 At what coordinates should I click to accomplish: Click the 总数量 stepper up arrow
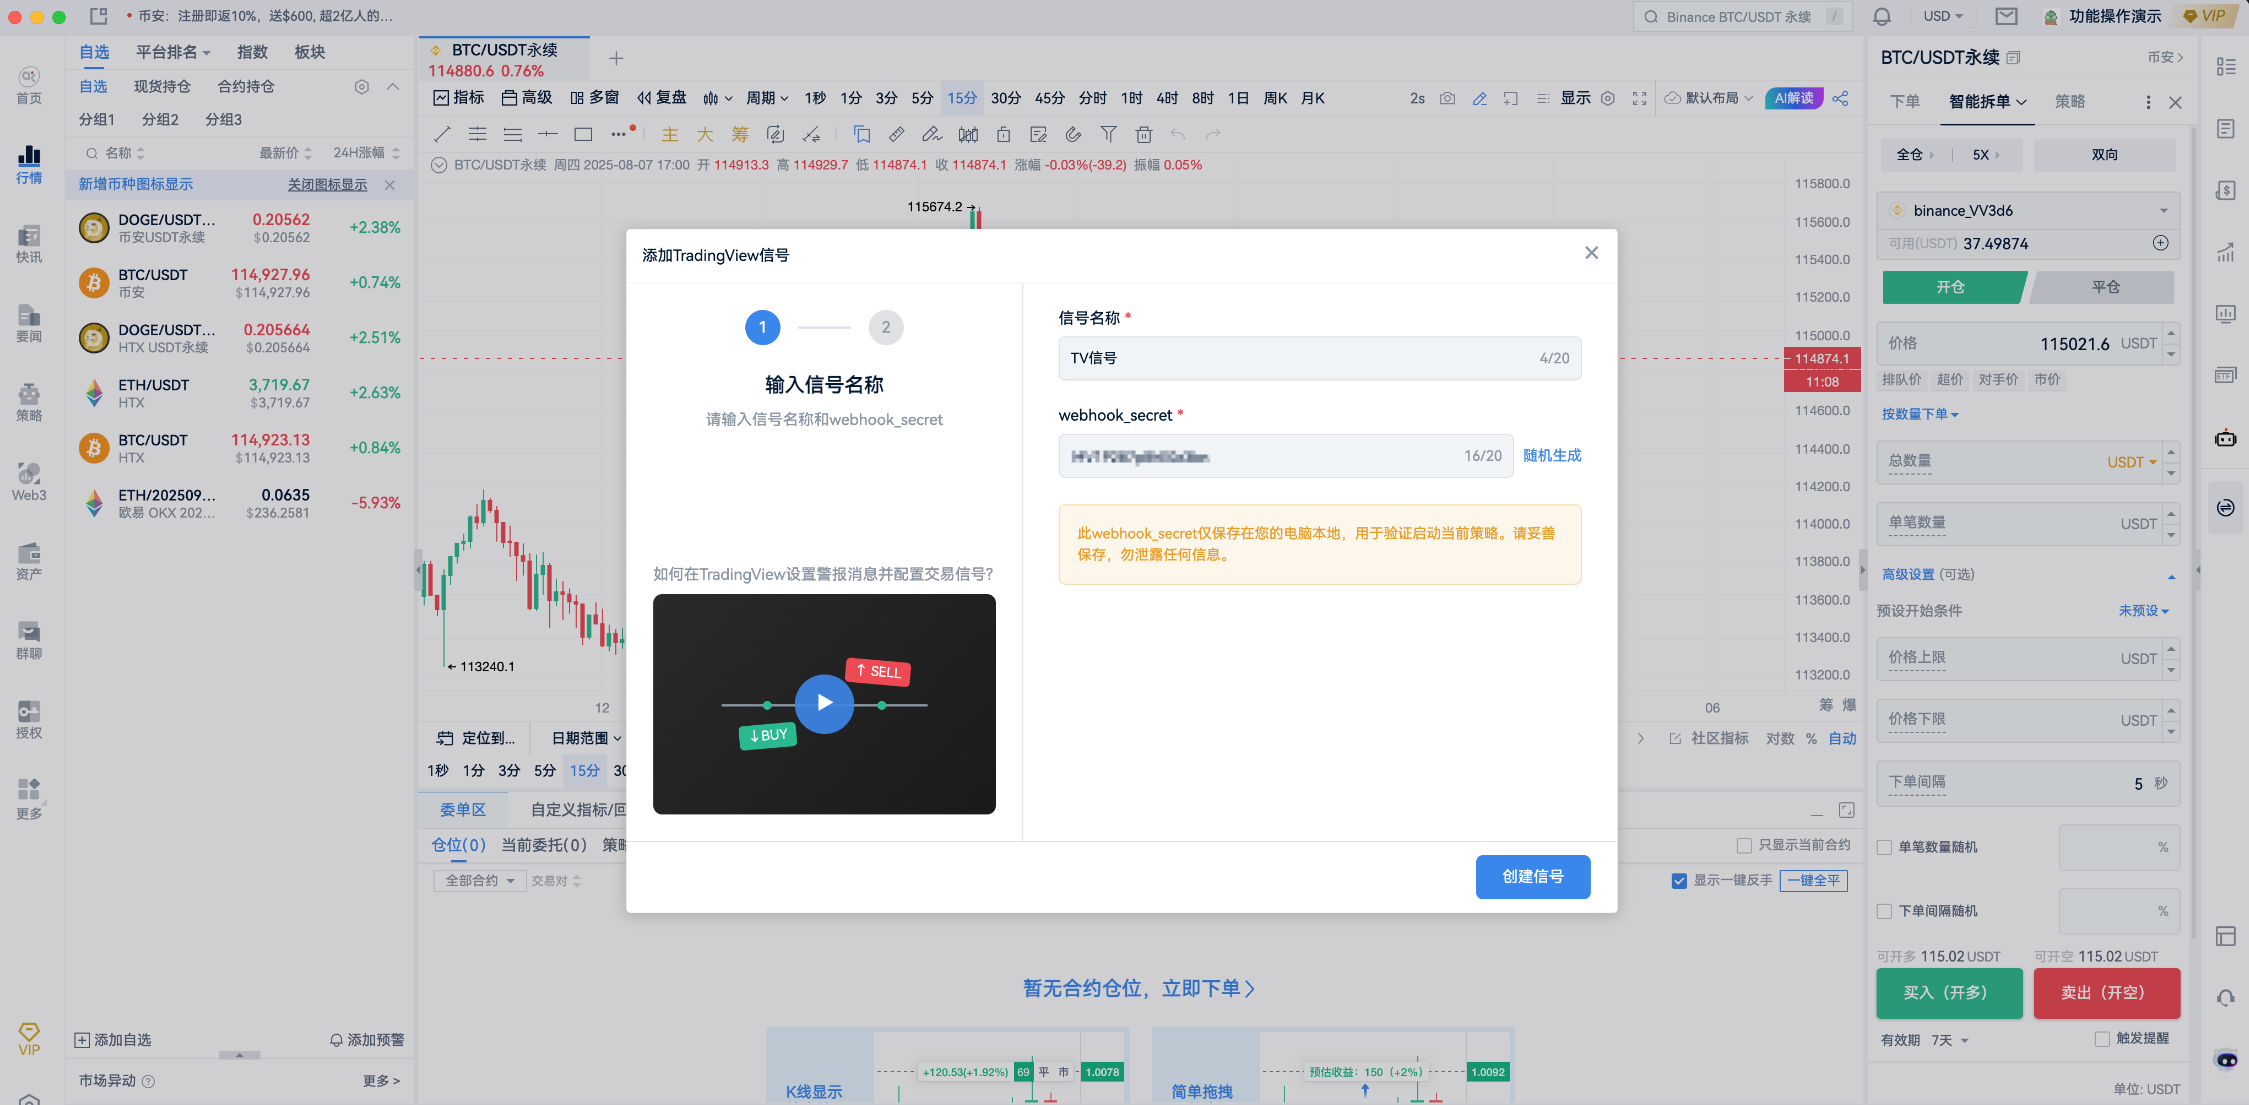click(2171, 452)
